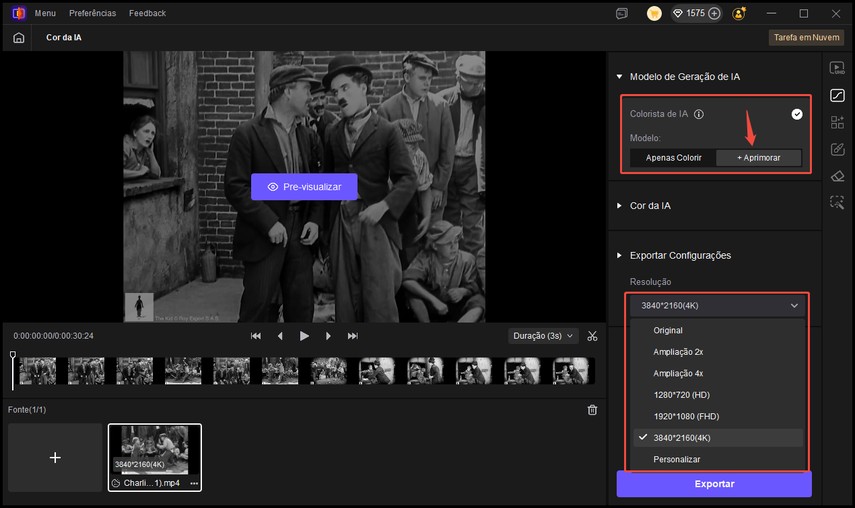The height and width of the screenshot is (508, 855).
Task: Toggle the Colorista de IA checkmark
Action: tap(797, 114)
